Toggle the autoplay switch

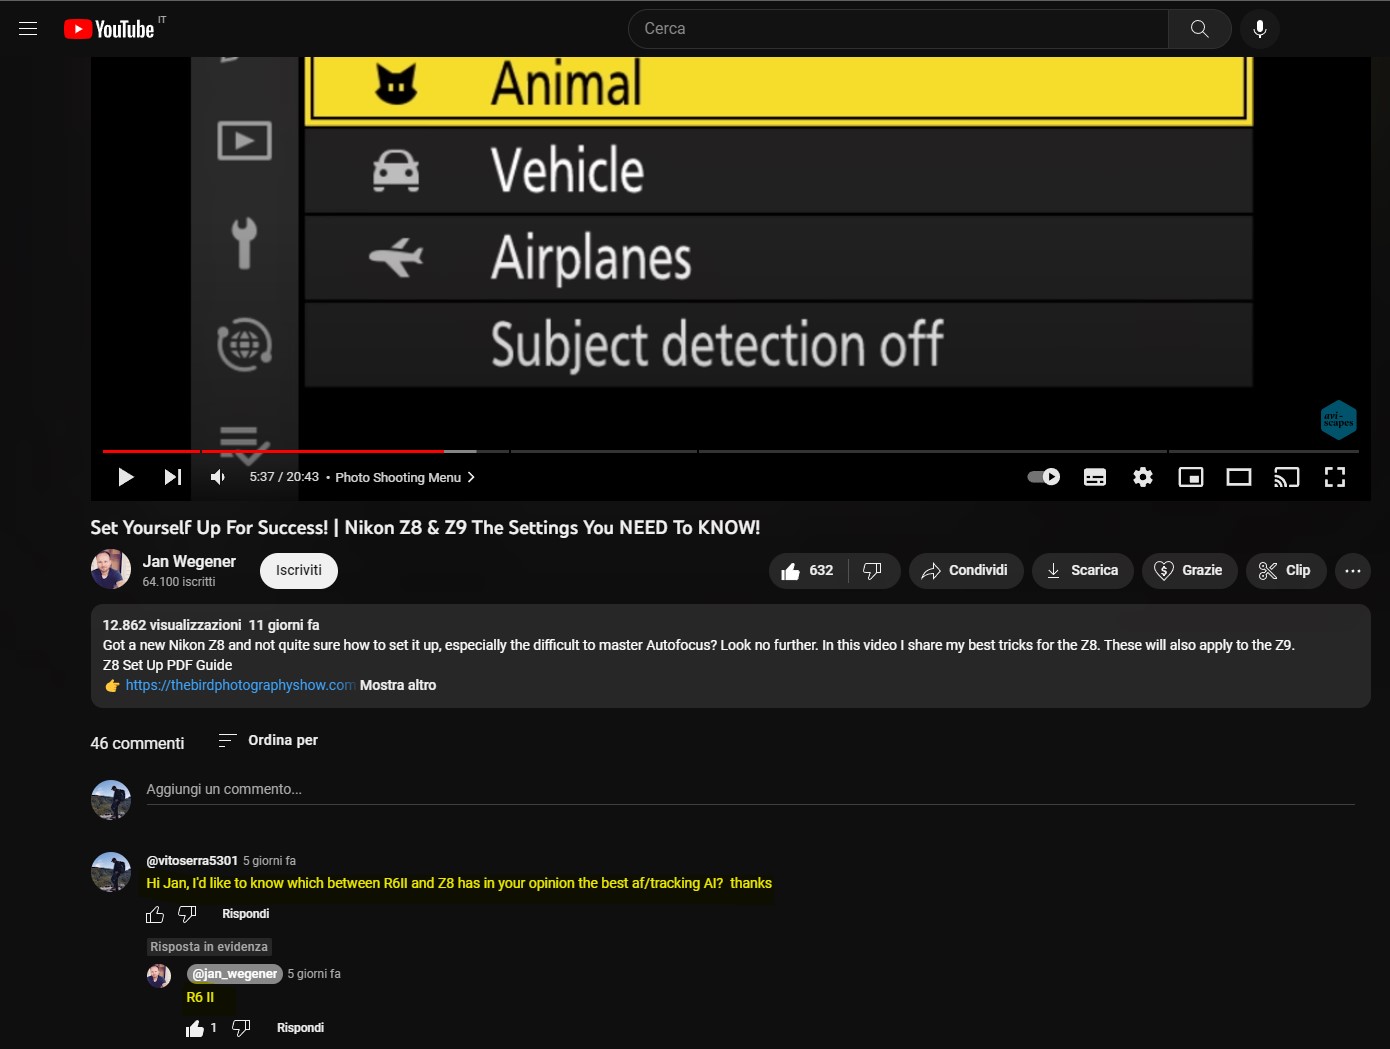click(x=1044, y=477)
